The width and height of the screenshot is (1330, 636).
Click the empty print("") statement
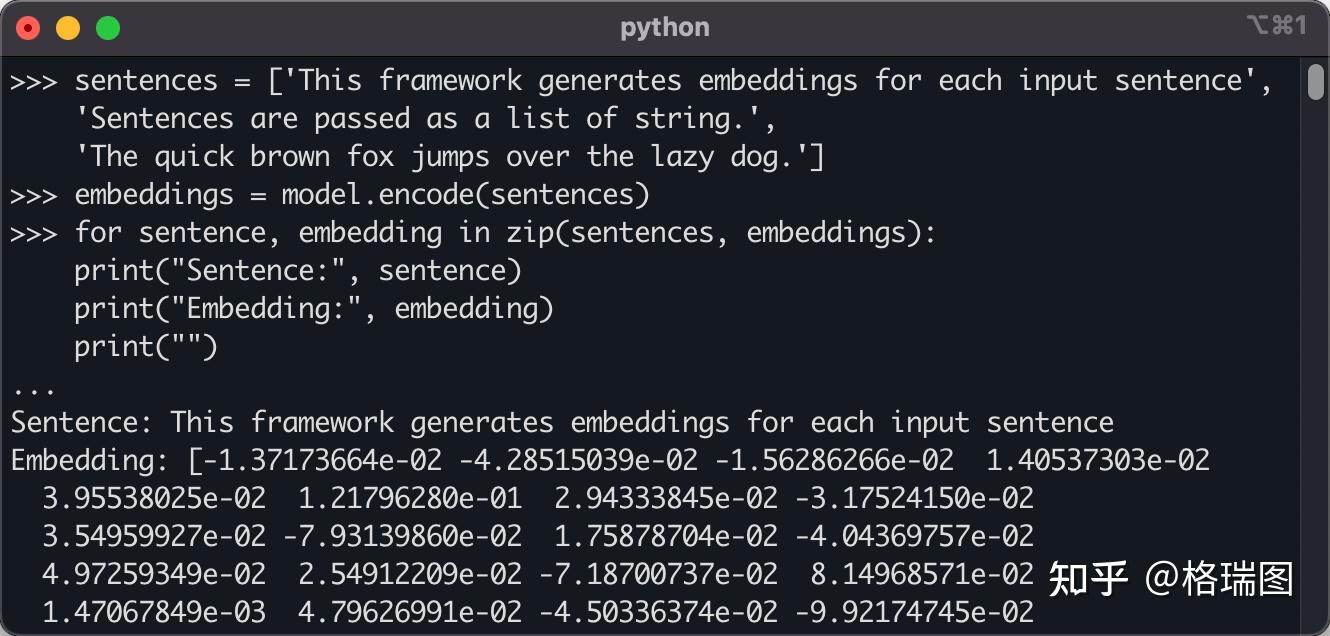(x=146, y=347)
